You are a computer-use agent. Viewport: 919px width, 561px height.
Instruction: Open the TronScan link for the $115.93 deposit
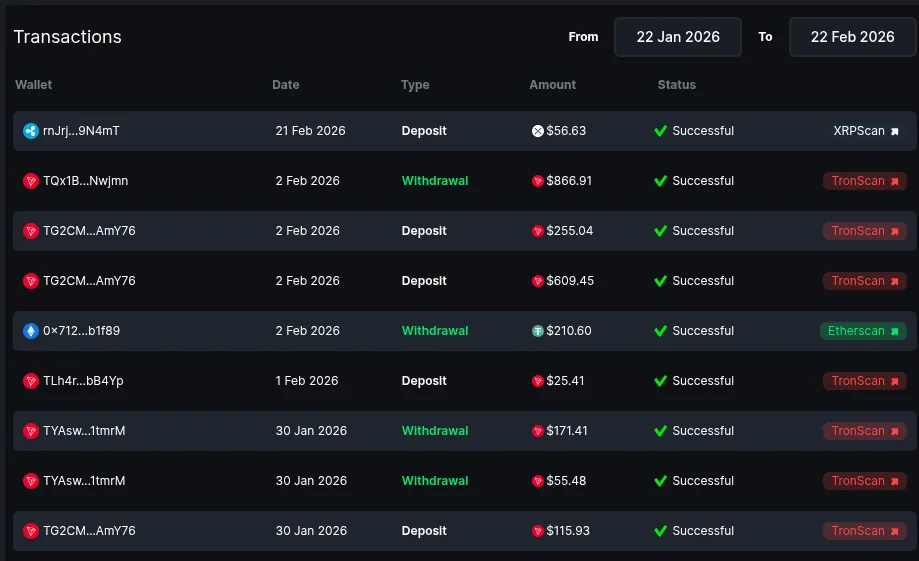click(865, 531)
